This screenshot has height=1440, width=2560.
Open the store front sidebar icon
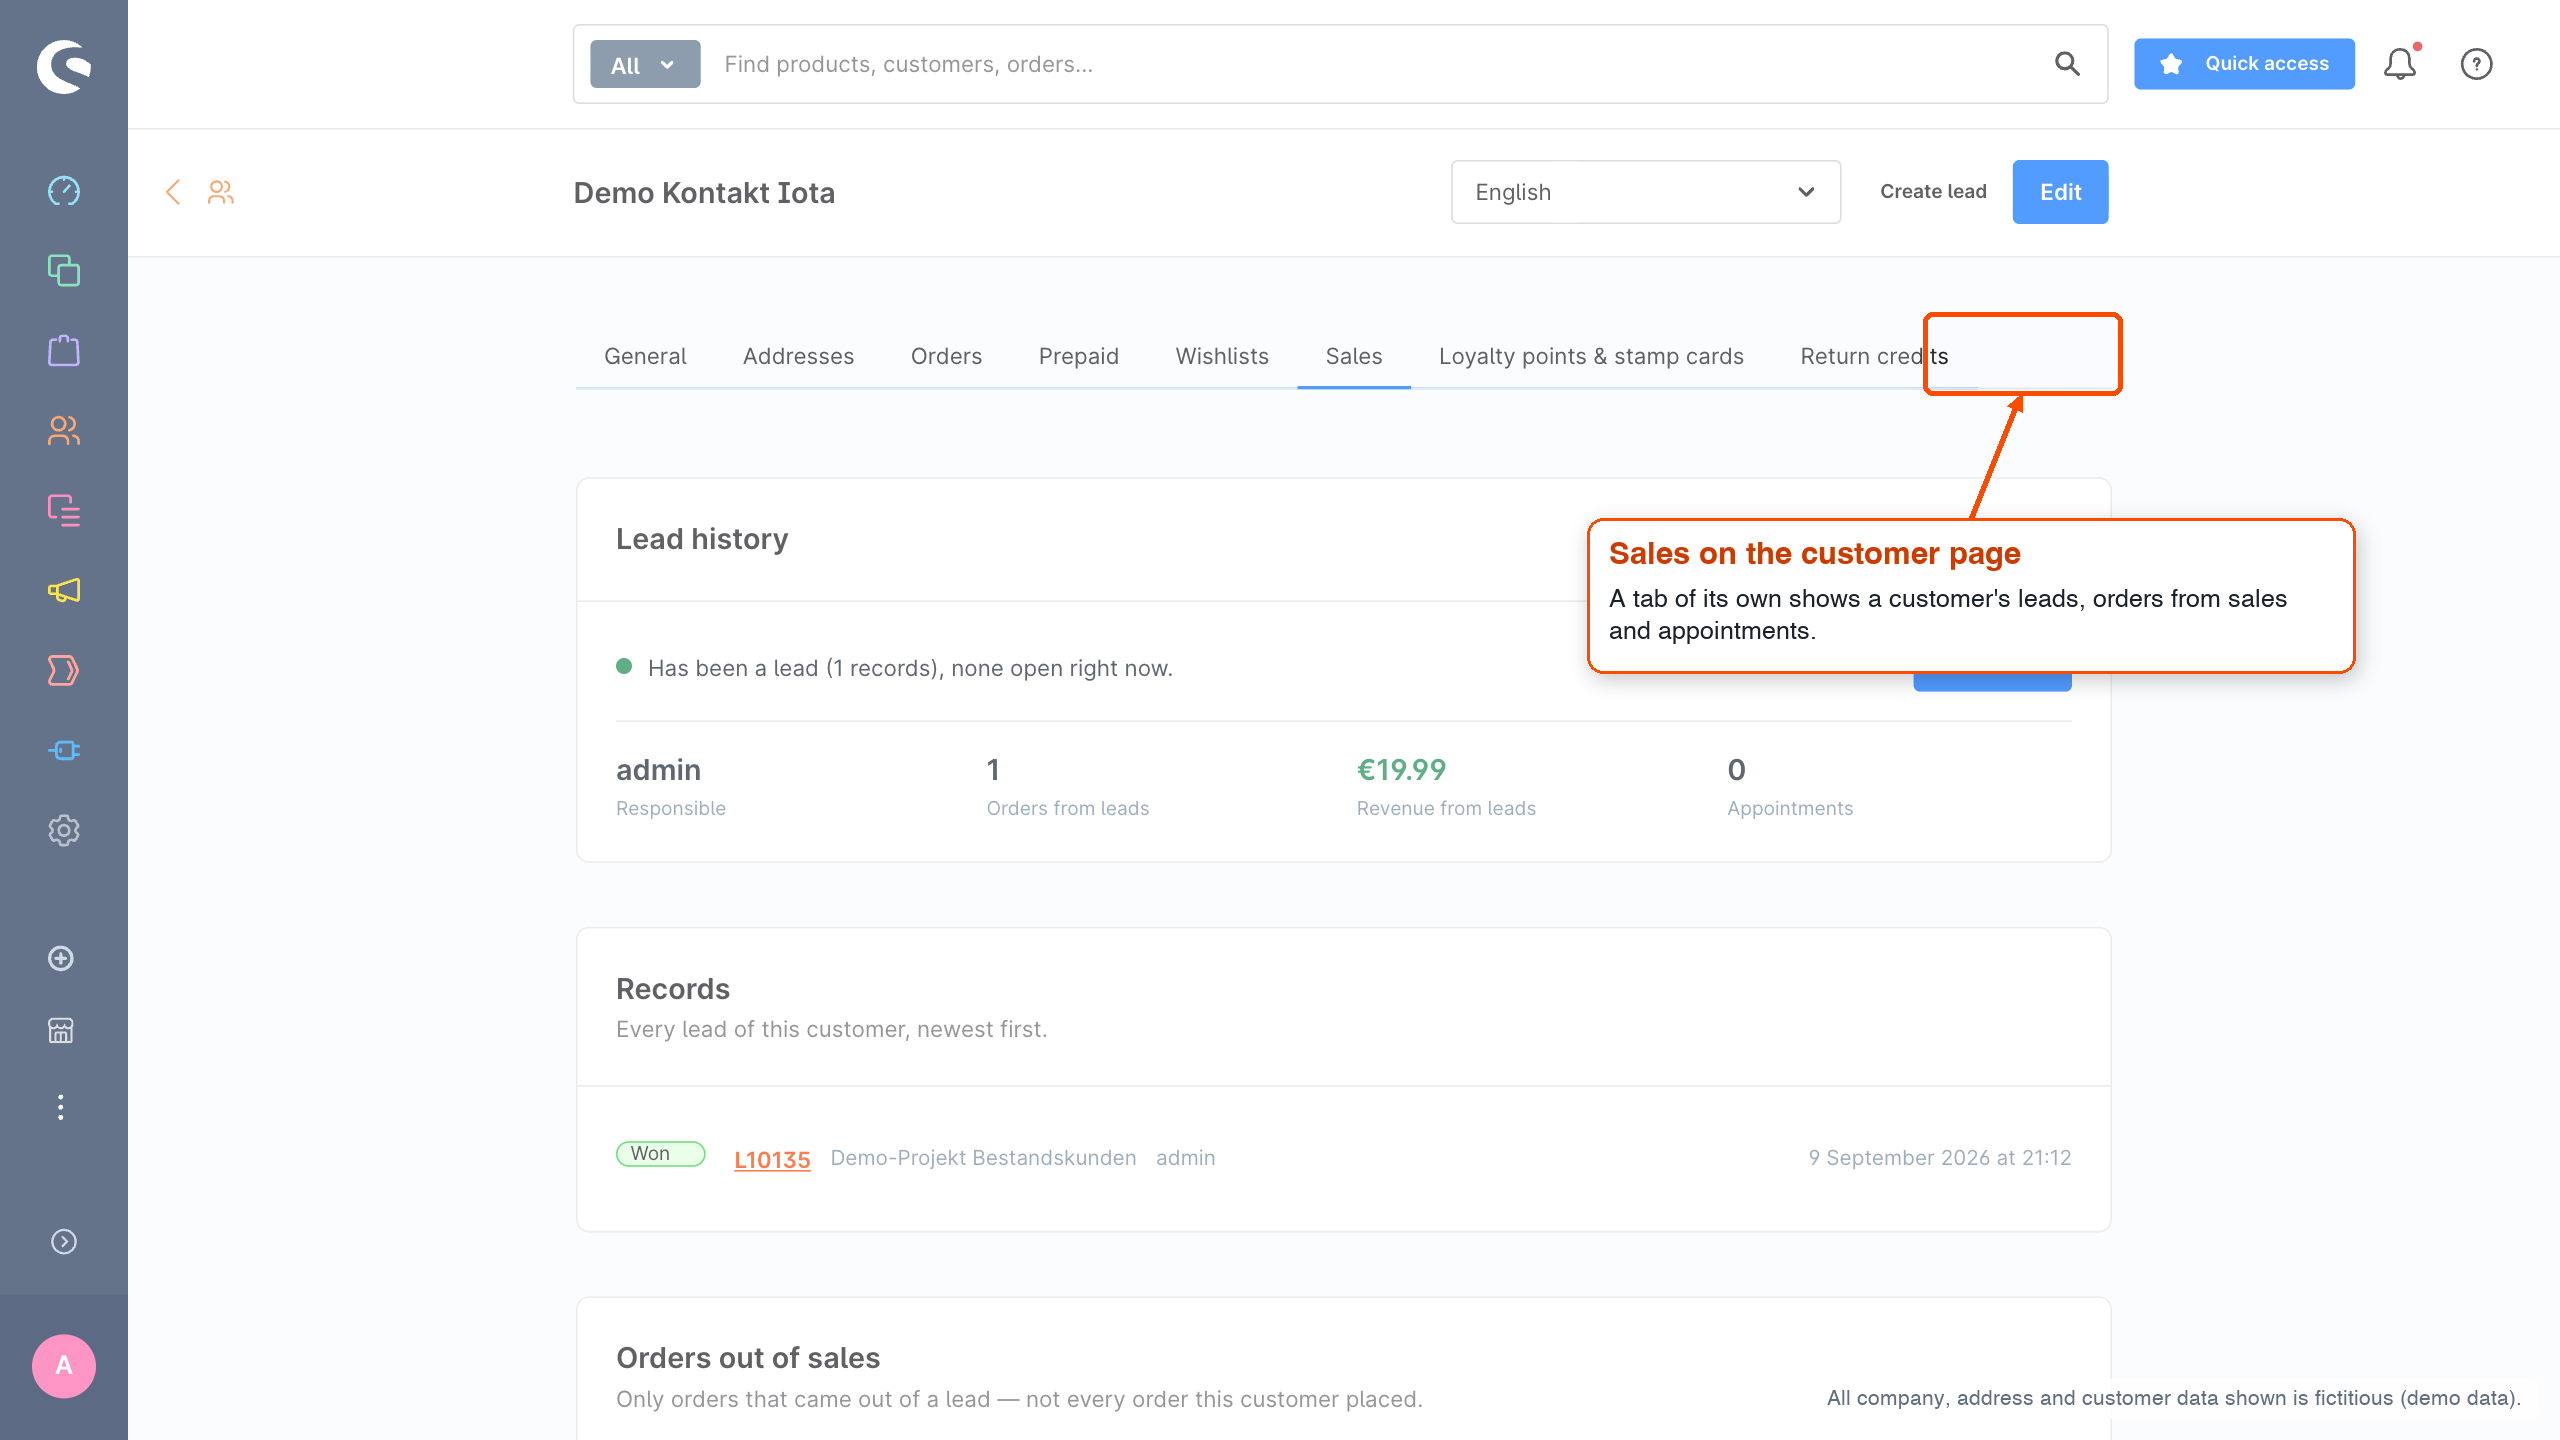(x=61, y=1031)
